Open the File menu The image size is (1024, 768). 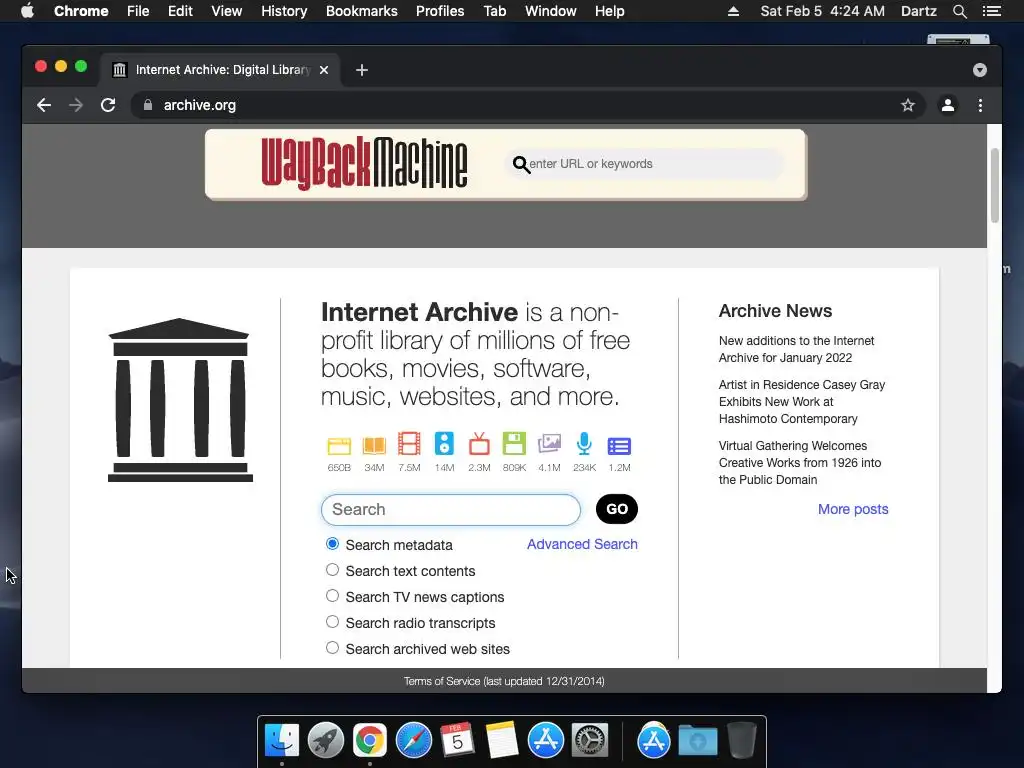pyautogui.click(x=138, y=11)
